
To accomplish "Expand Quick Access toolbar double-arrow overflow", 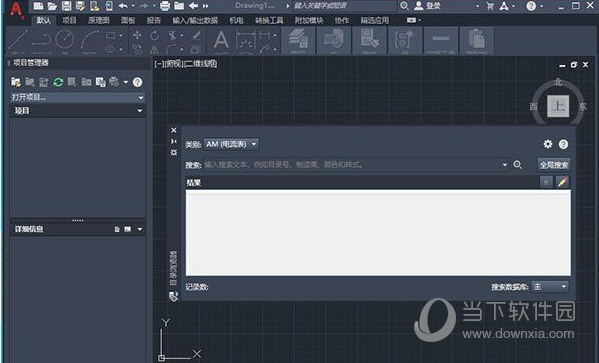I will [206, 6].
